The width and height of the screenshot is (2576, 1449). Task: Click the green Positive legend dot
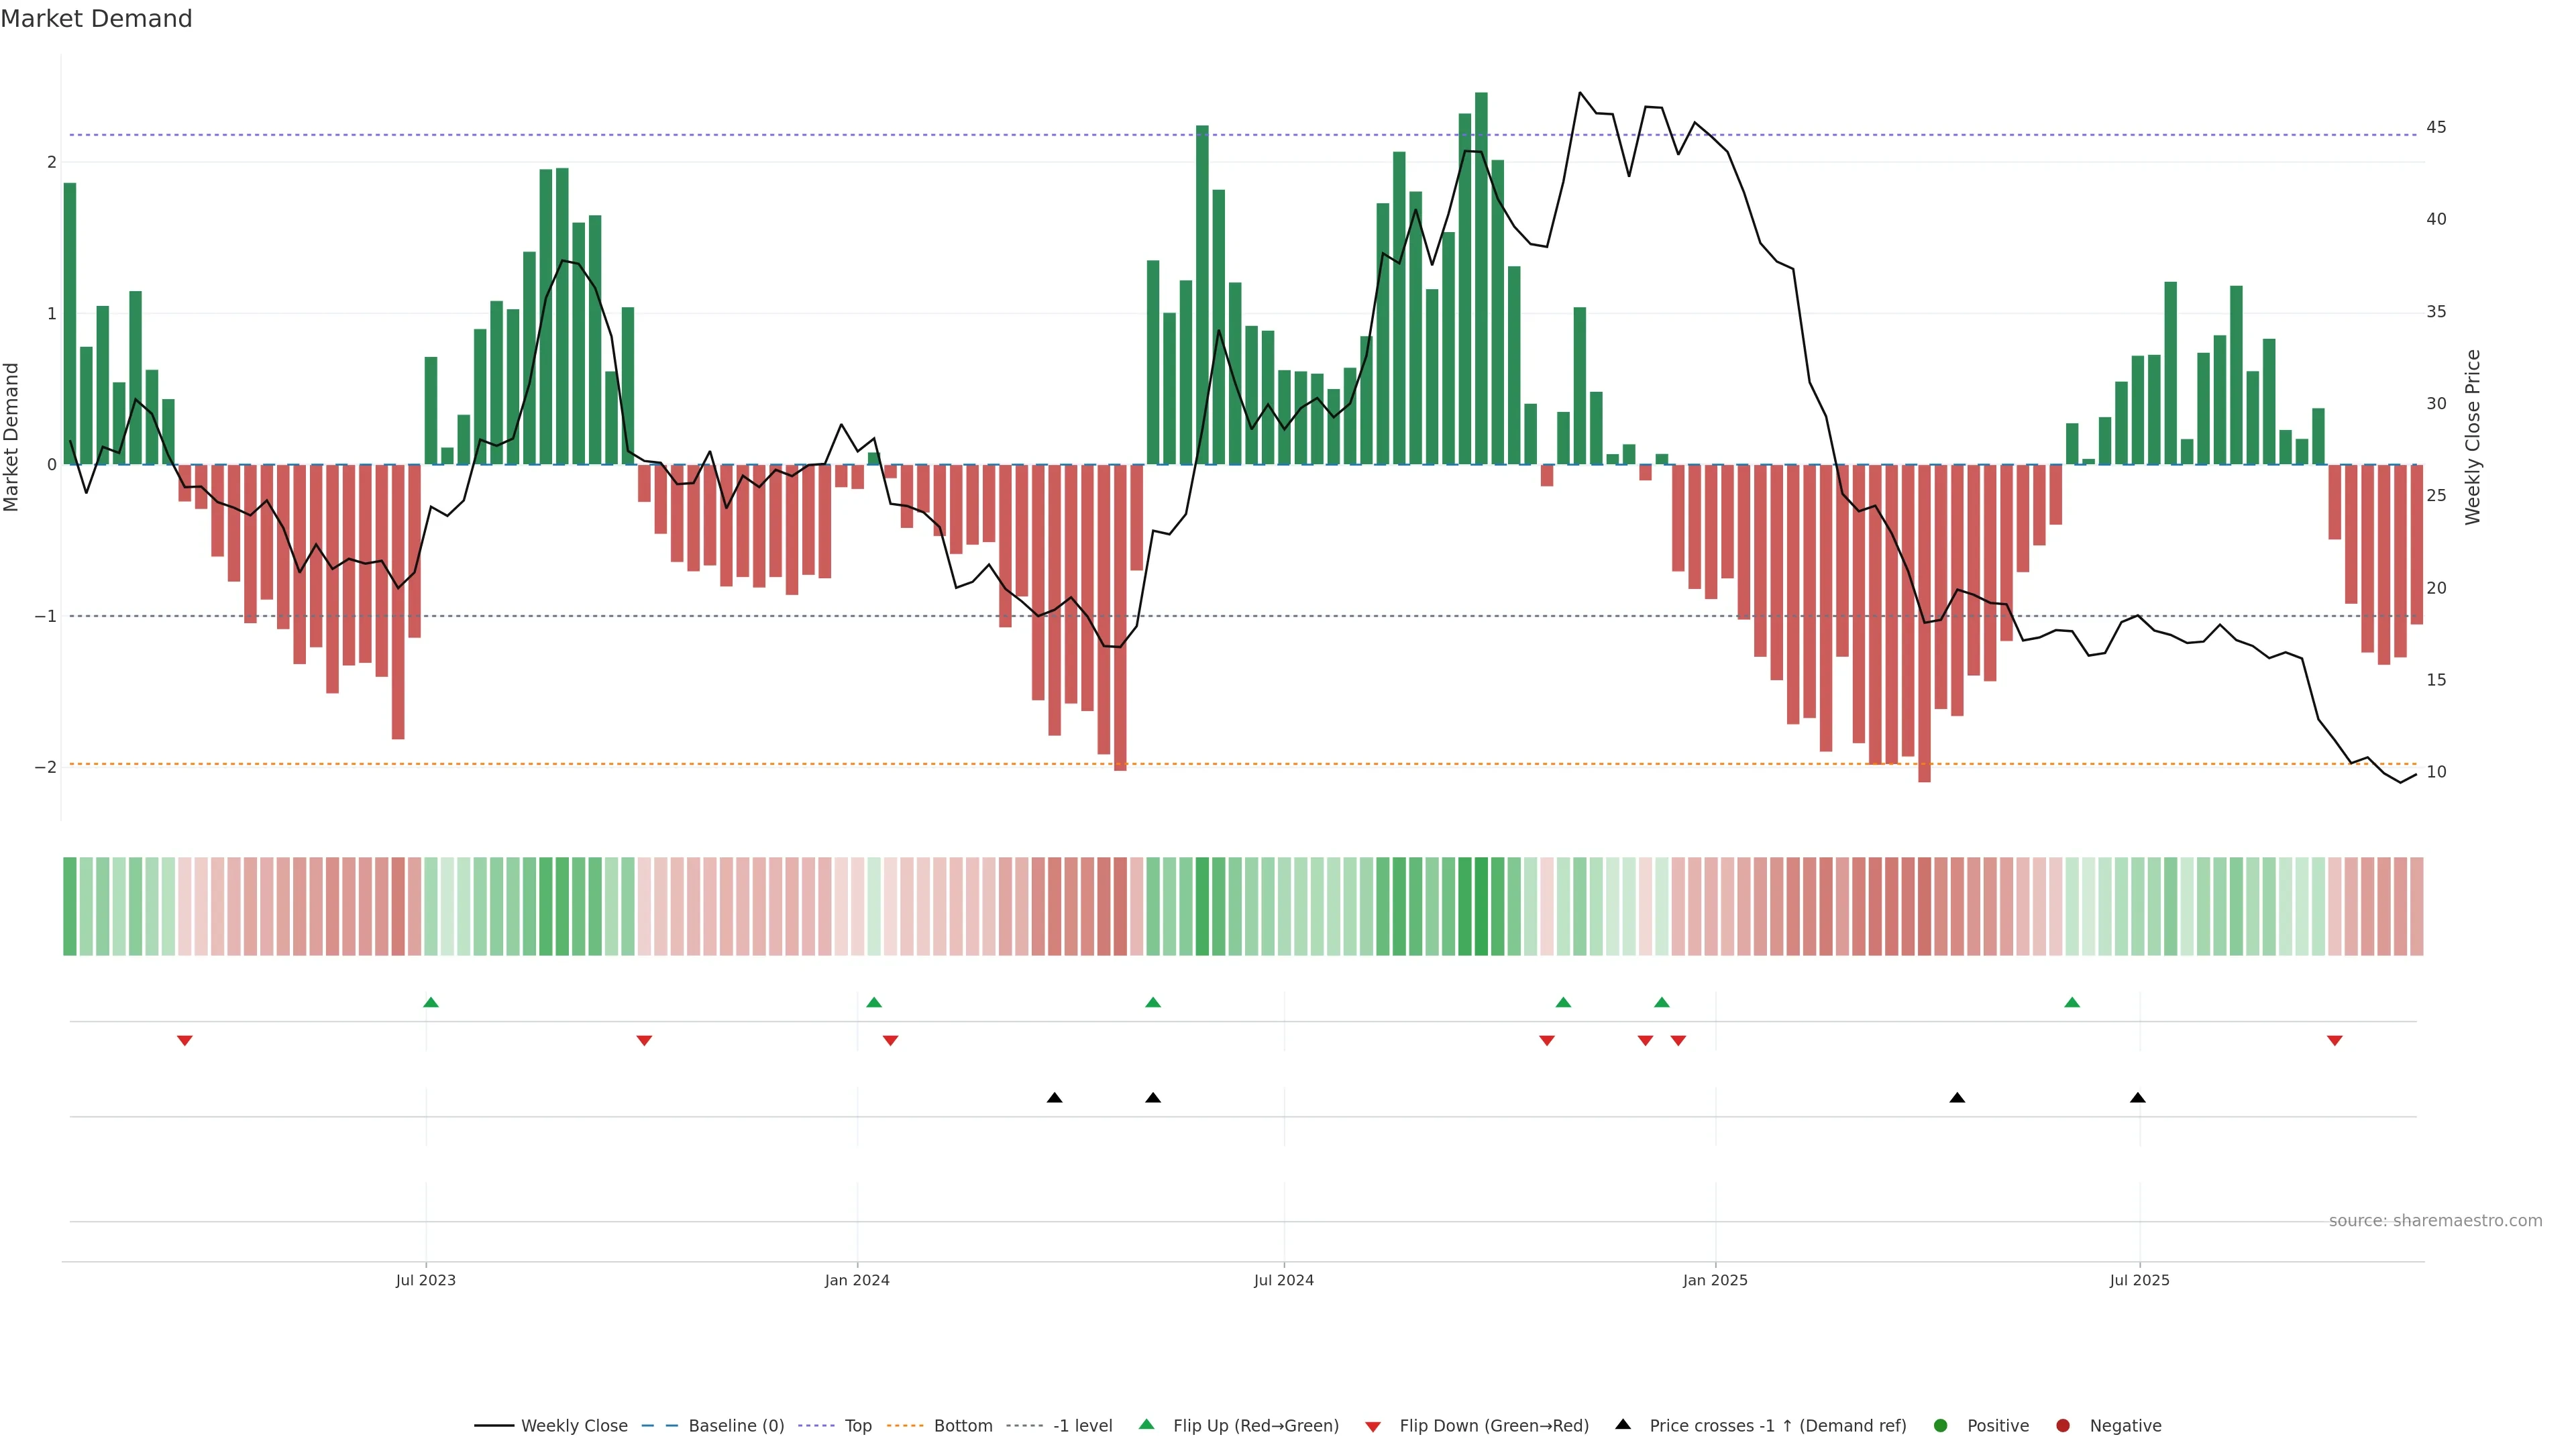coord(1941,1425)
